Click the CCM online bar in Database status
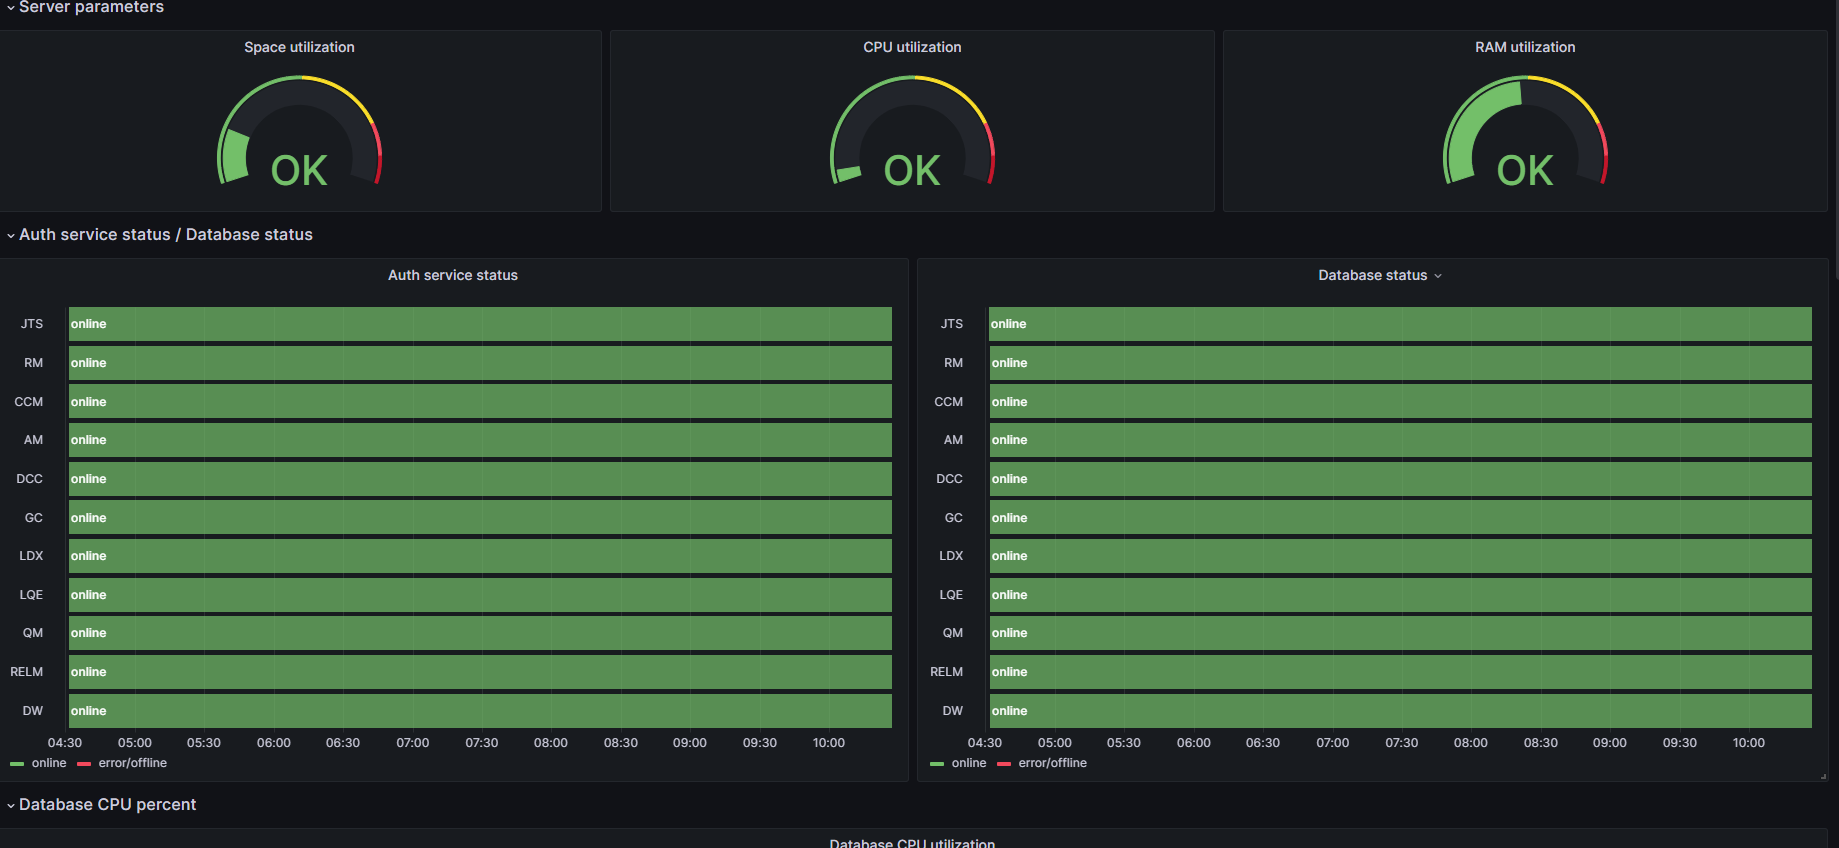The height and width of the screenshot is (848, 1839). tap(1400, 401)
